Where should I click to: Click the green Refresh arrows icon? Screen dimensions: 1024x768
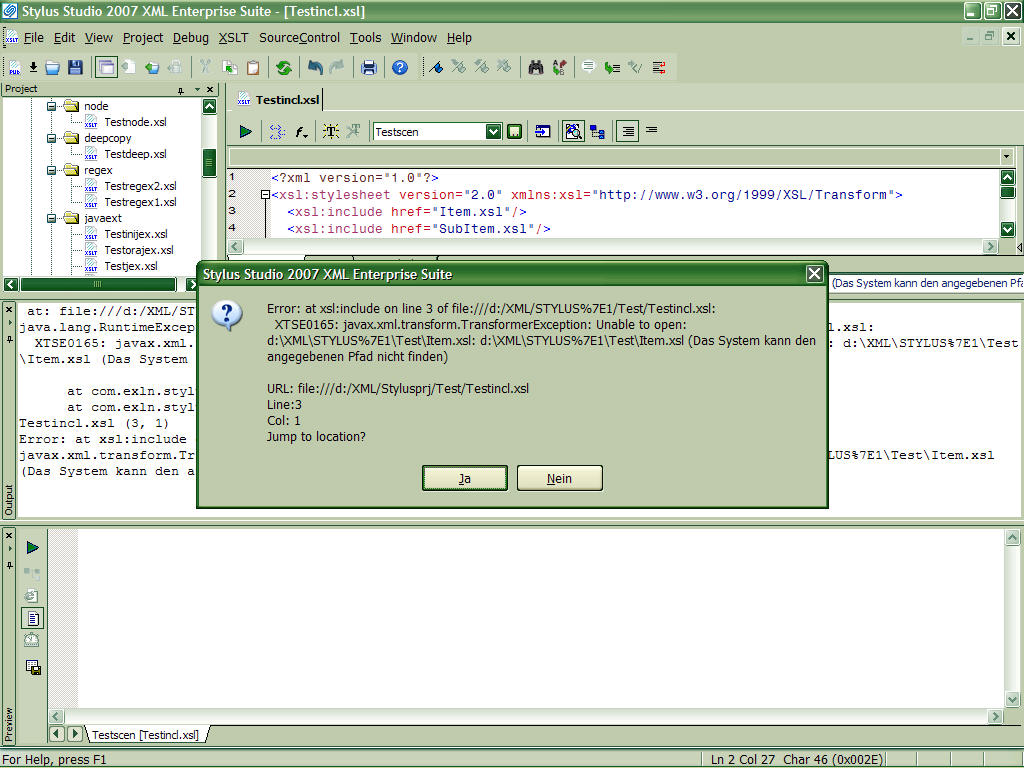(284, 68)
